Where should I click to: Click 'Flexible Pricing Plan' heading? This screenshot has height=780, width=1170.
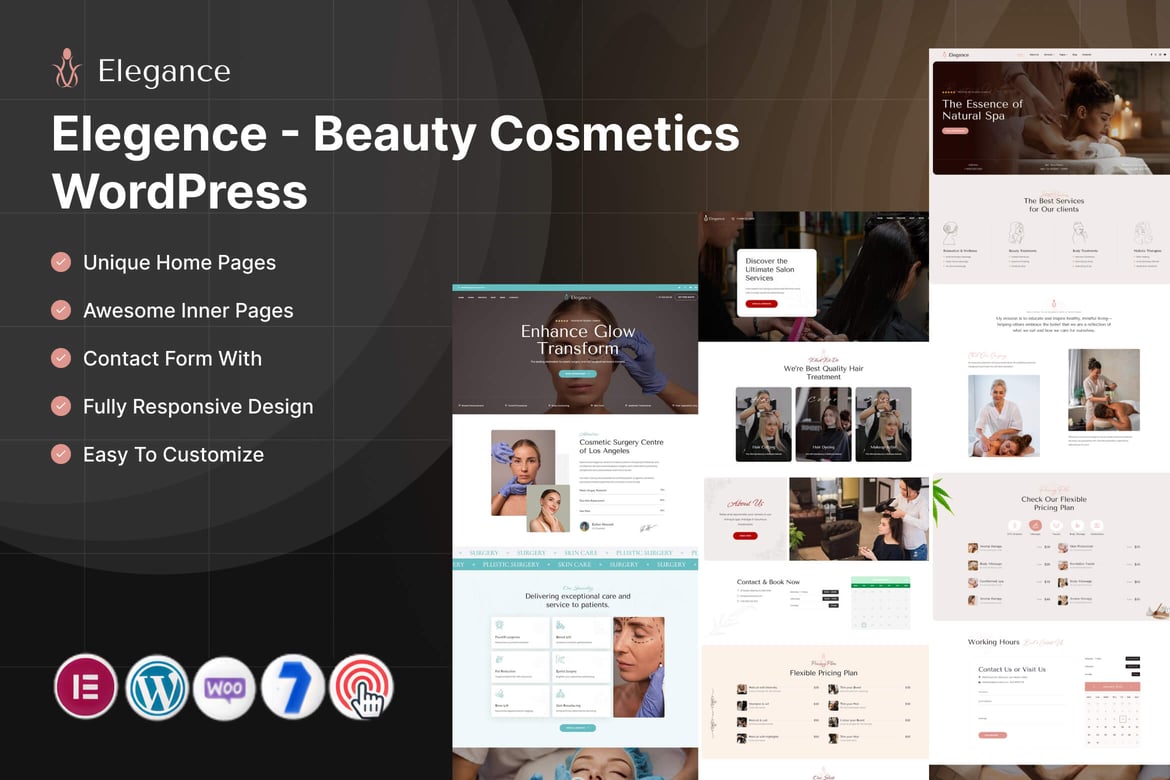(823, 673)
